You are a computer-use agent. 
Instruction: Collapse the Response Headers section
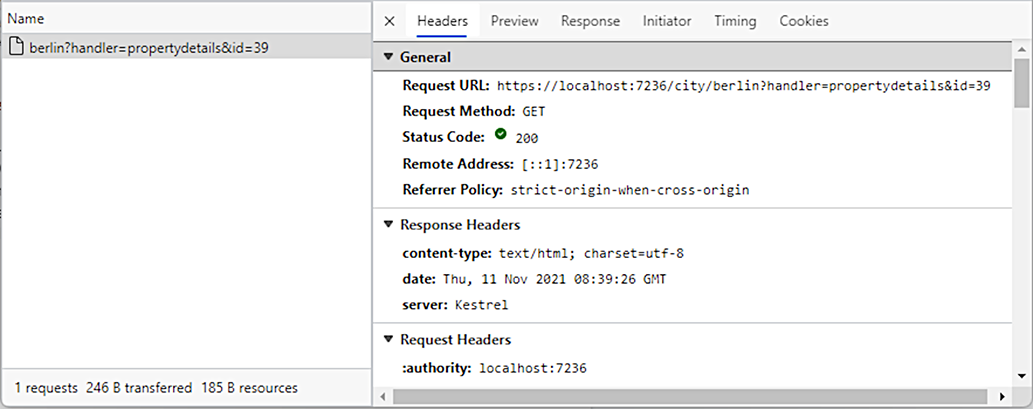point(389,225)
